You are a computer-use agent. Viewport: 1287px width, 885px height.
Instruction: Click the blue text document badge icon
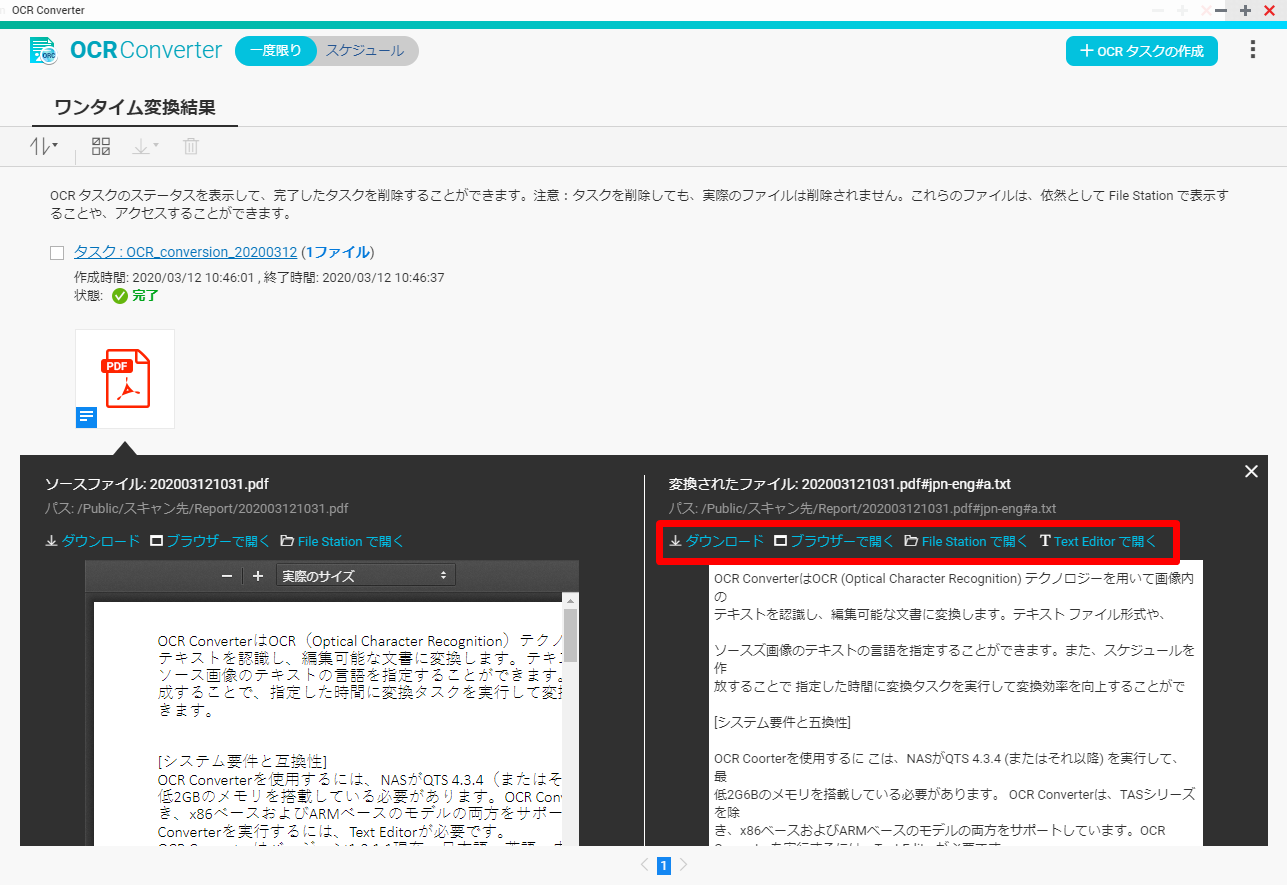click(x=87, y=417)
